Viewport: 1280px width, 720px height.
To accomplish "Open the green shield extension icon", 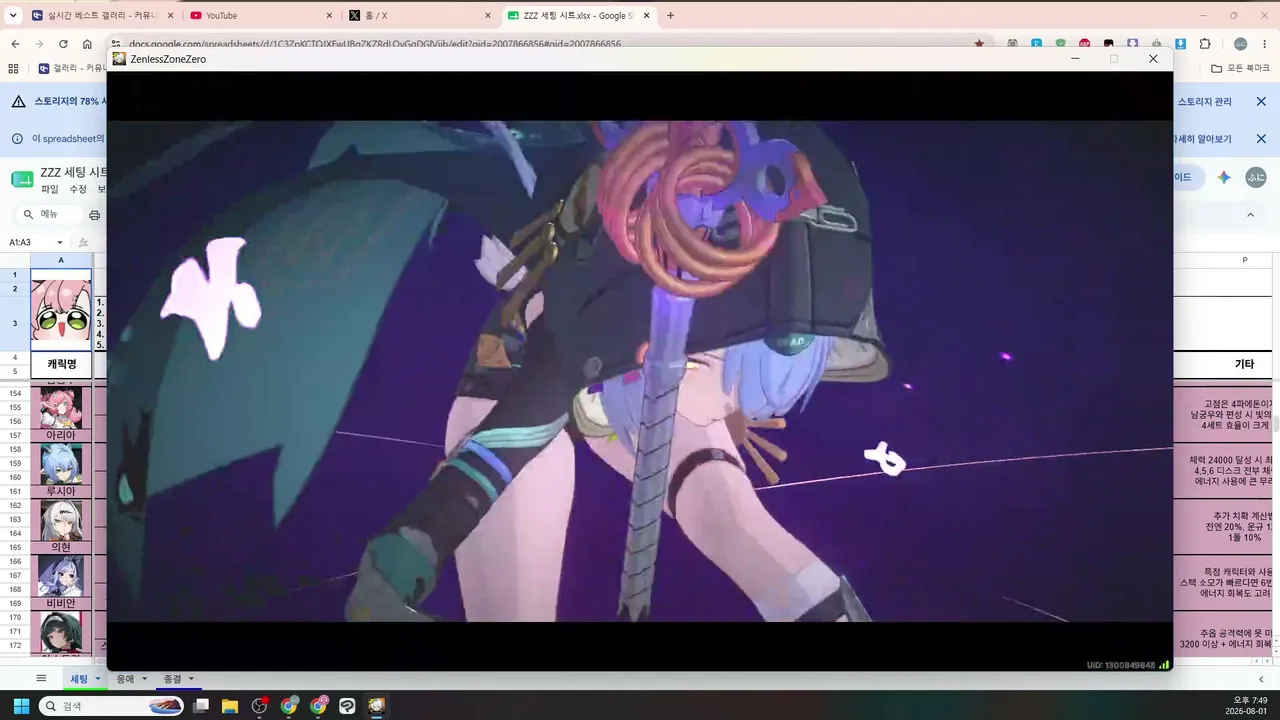I will pos(1061,44).
